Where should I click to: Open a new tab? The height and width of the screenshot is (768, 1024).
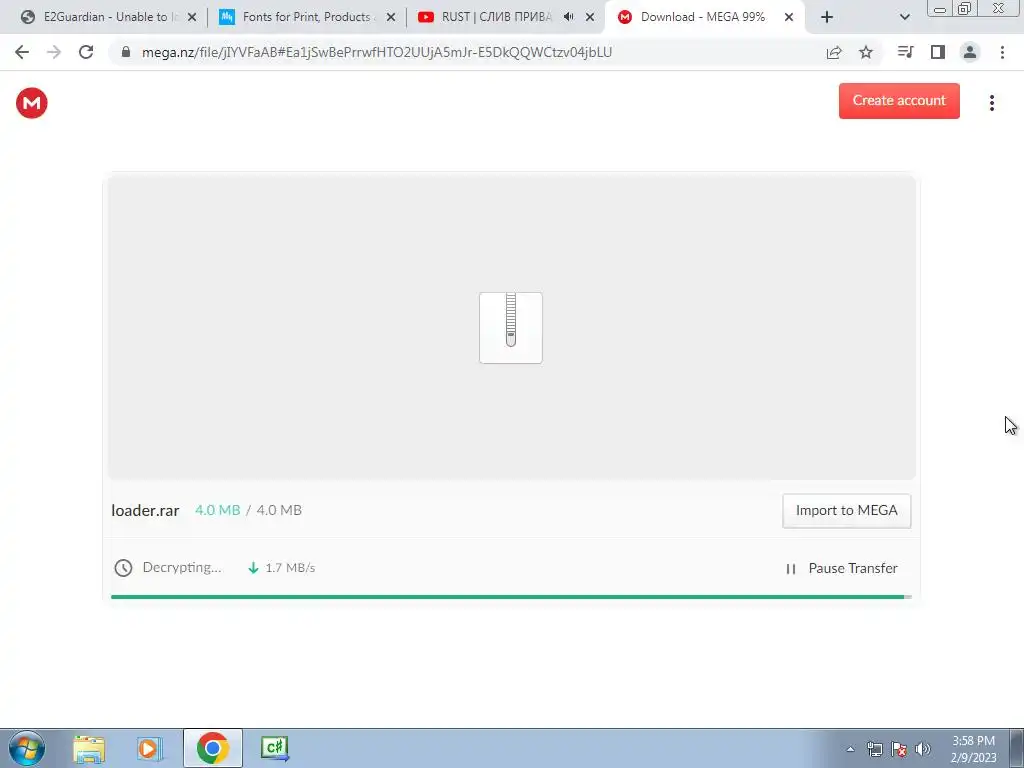[827, 18]
